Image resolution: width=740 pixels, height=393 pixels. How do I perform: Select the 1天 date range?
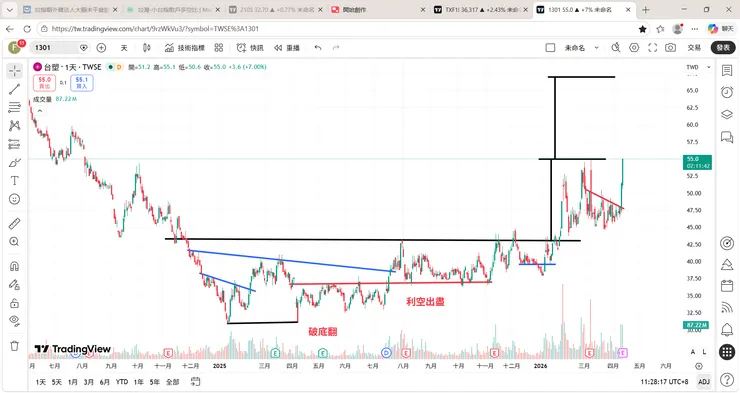click(x=41, y=382)
